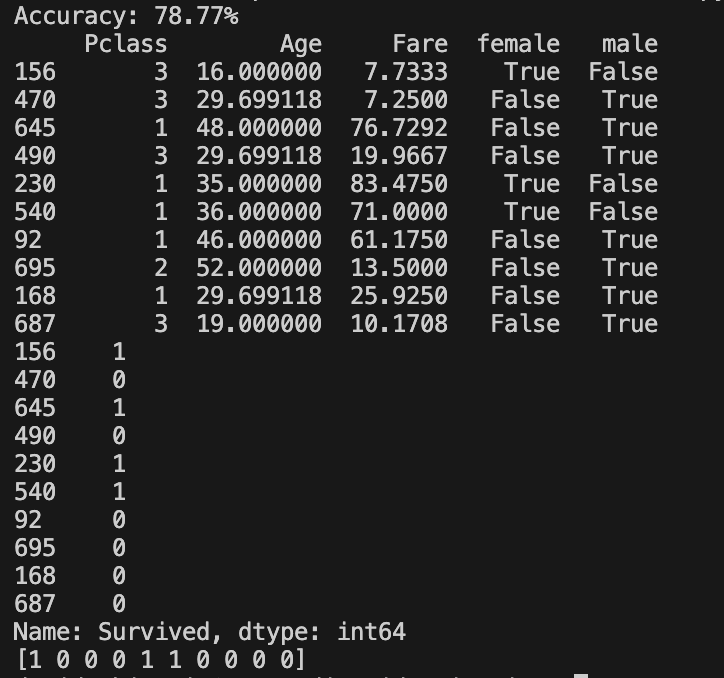Click the fare value 7.7333
The width and height of the screenshot is (724, 678).
pyautogui.click(x=406, y=72)
